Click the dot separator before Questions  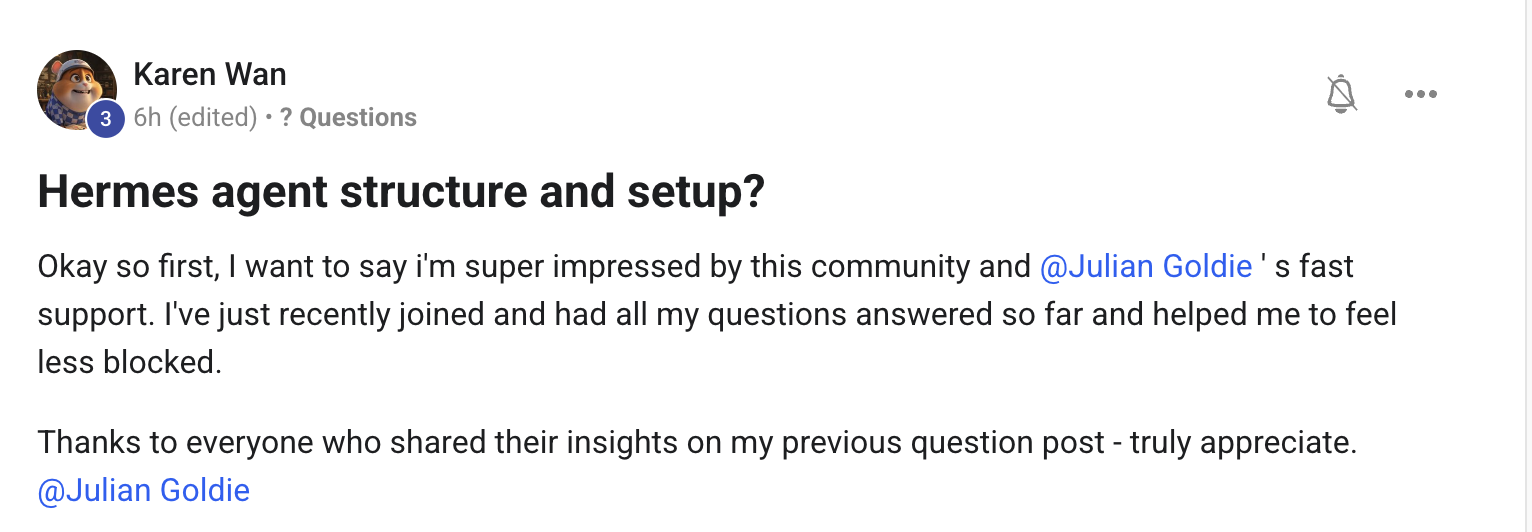[x=269, y=118]
